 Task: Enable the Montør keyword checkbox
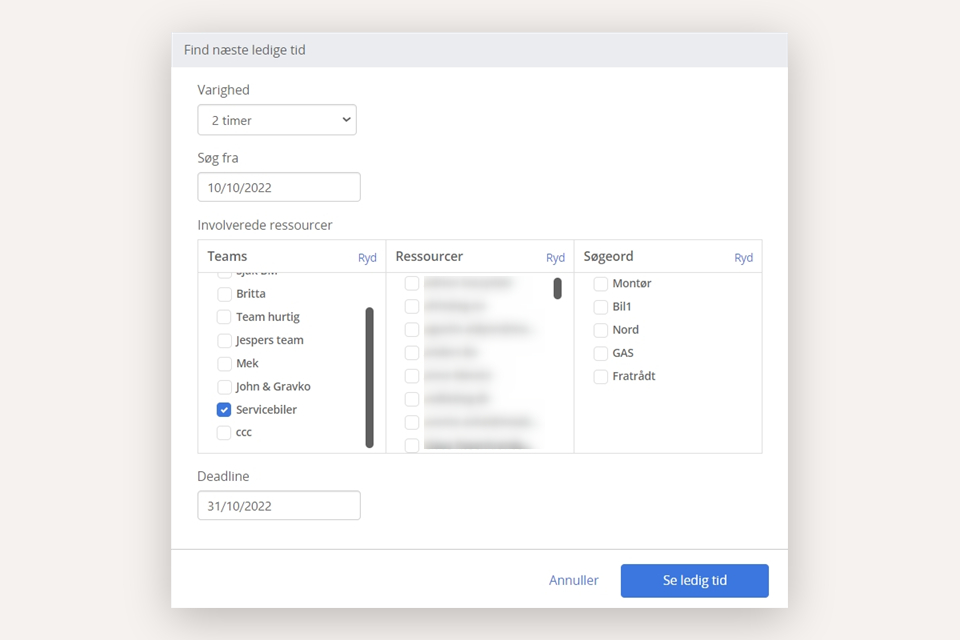(600, 284)
